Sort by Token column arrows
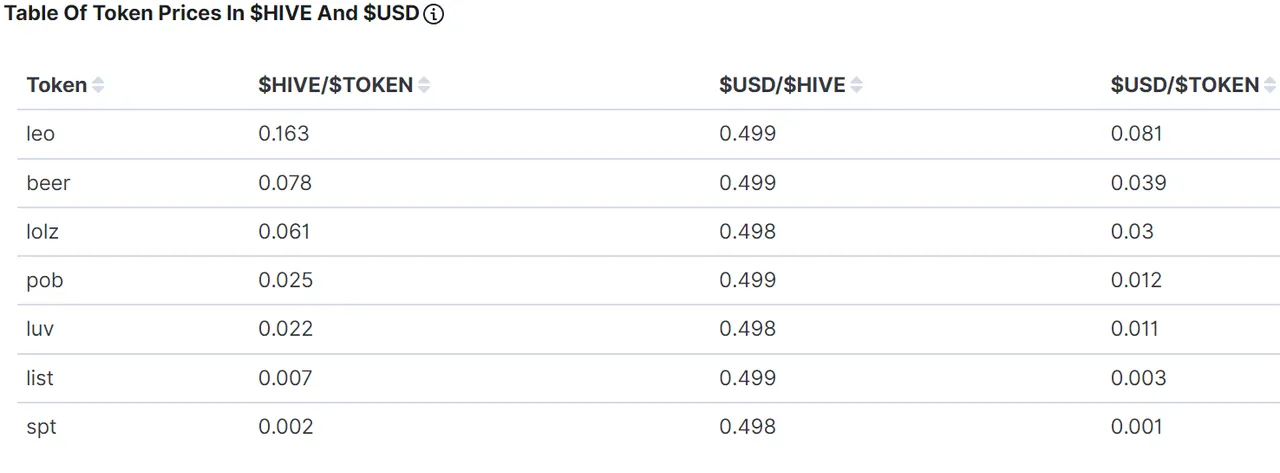Image resolution: width=1280 pixels, height=473 pixels. (x=98, y=86)
